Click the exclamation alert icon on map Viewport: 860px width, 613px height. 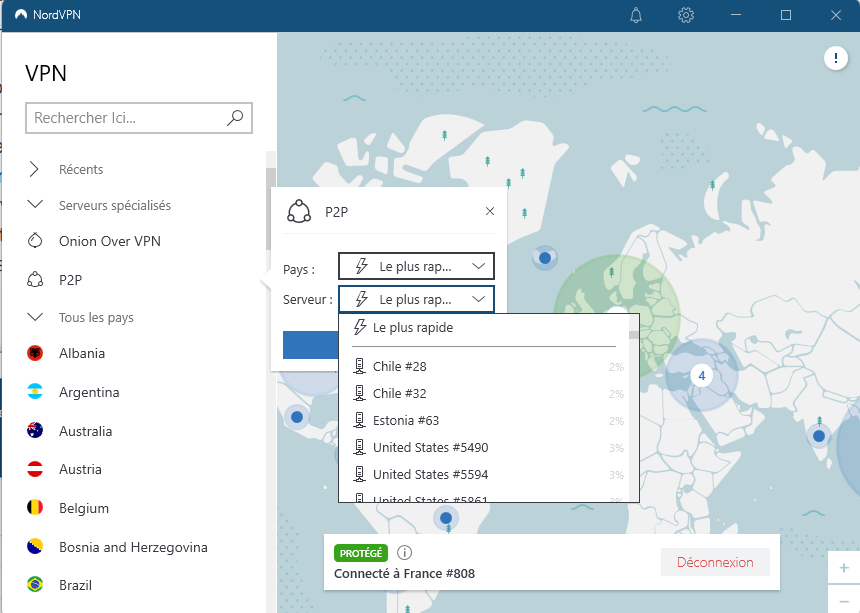point(835,58)
